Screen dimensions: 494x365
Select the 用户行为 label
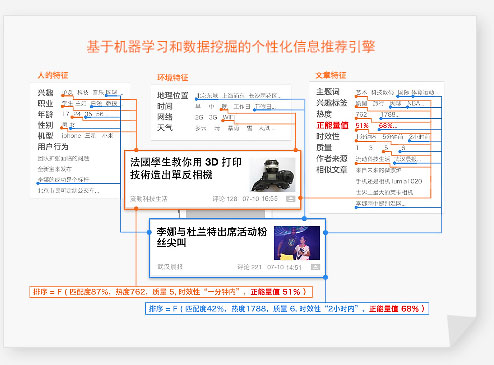point(53,147)
